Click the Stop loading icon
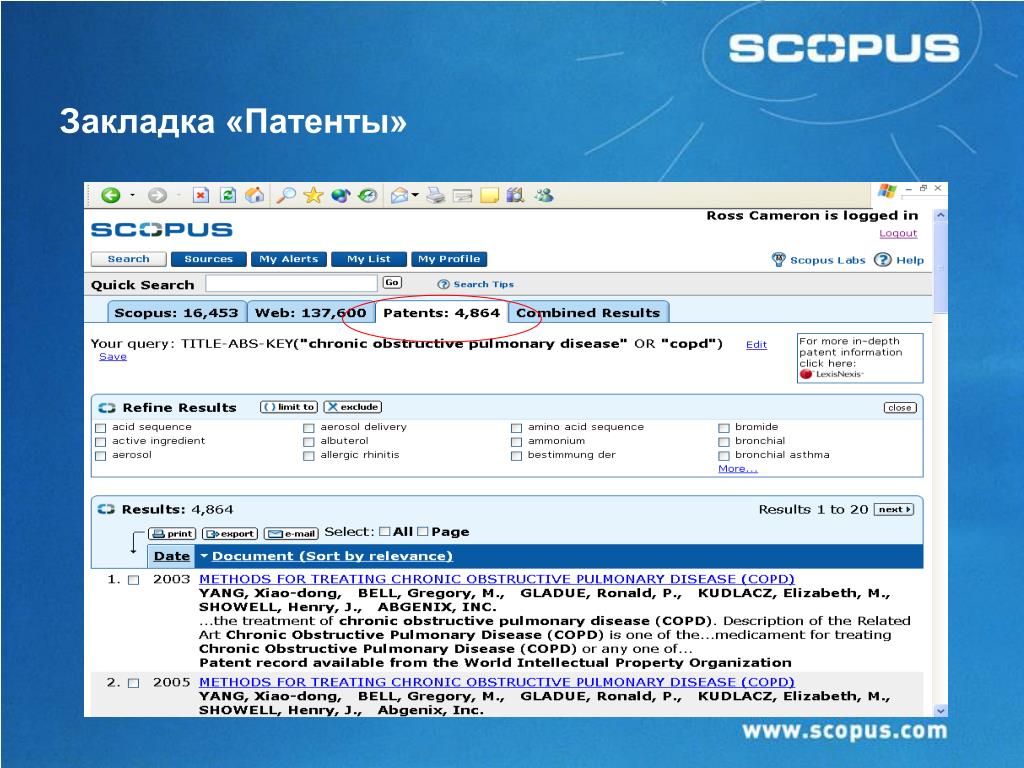The width and height of the screenshot is (1024, 768). 200,195
